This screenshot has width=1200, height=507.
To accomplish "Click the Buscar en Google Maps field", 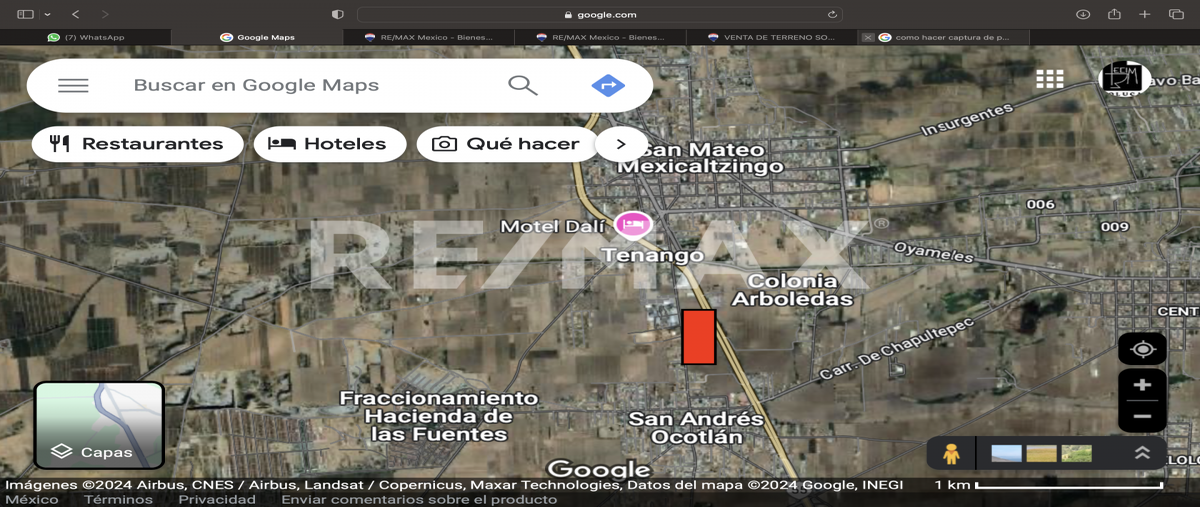I will pyautogui.click(x=300, y=85).
